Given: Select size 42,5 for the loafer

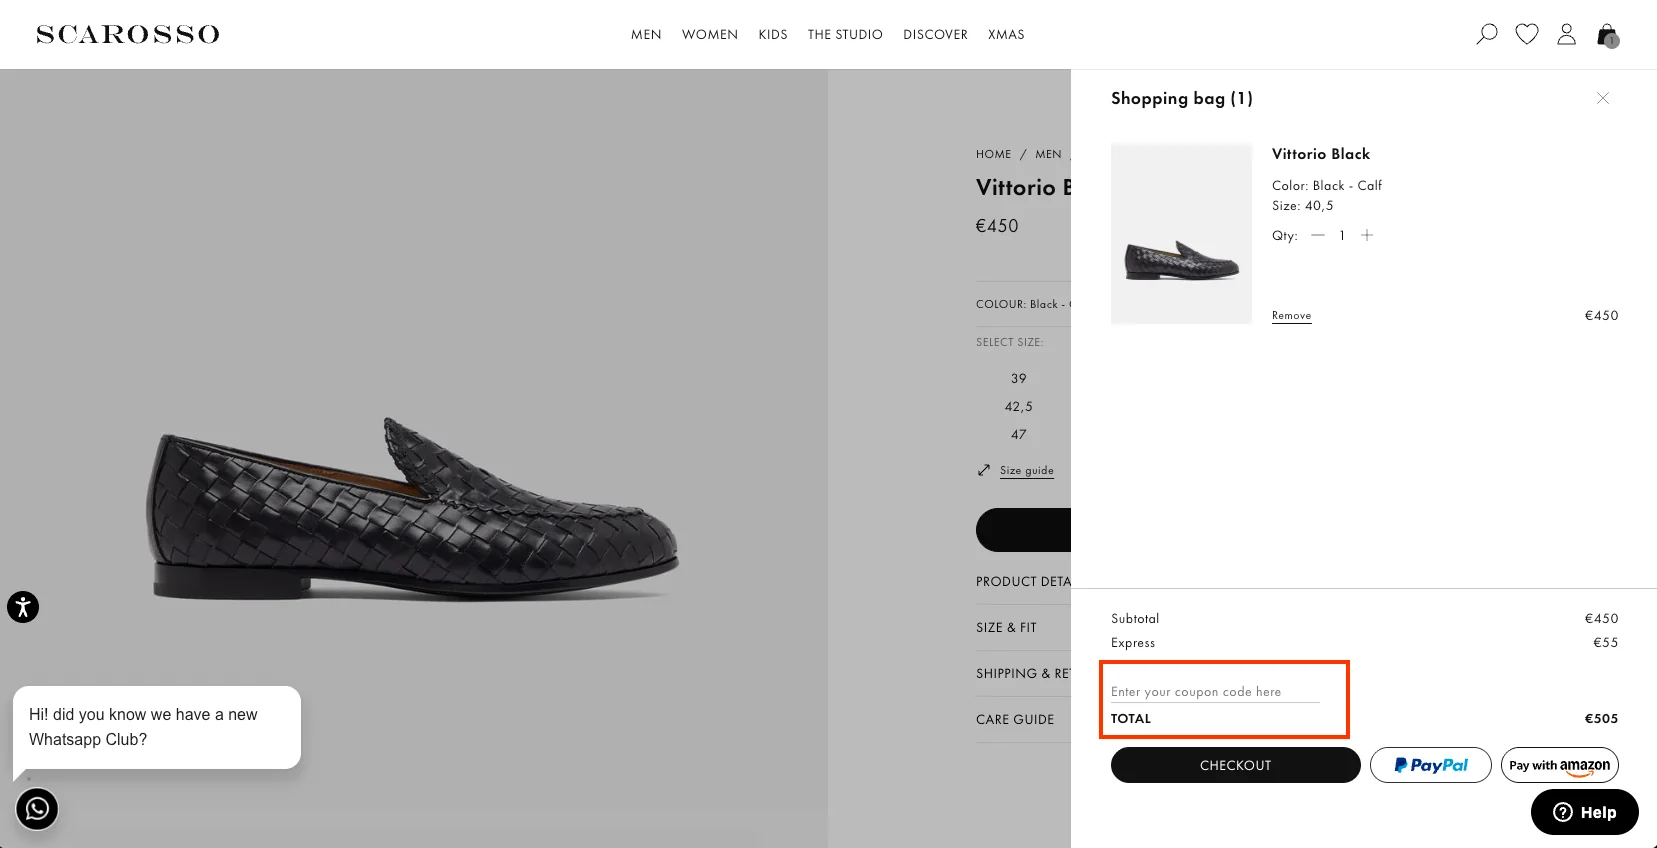Looking at the screenshot, I should 1018,406.
